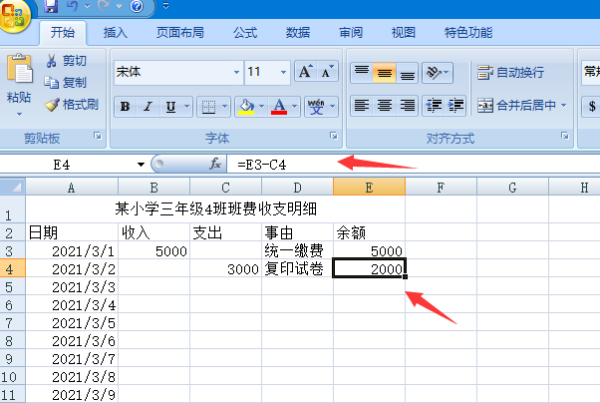Select cell containing 复印试卷
The height and width of the screenshot is (403, 600).
tap(297, 268)
